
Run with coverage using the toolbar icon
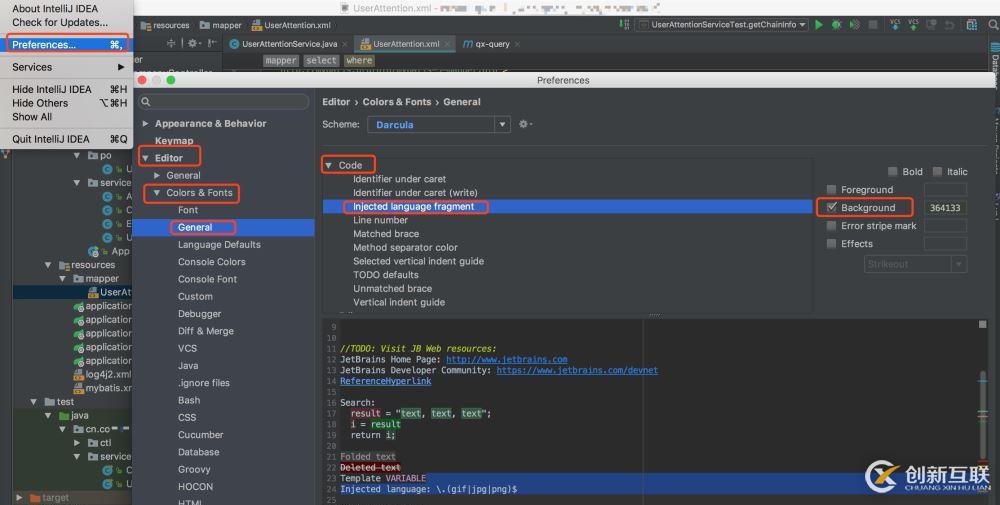[855, 25]
